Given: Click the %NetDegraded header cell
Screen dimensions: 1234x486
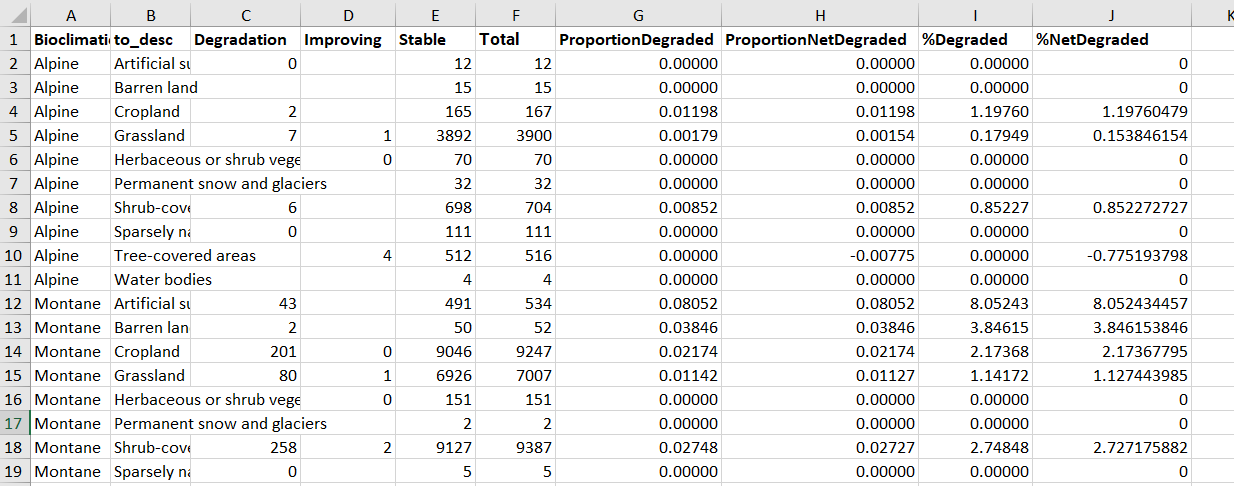Looking at the screenshot, I should point(1112,40).
